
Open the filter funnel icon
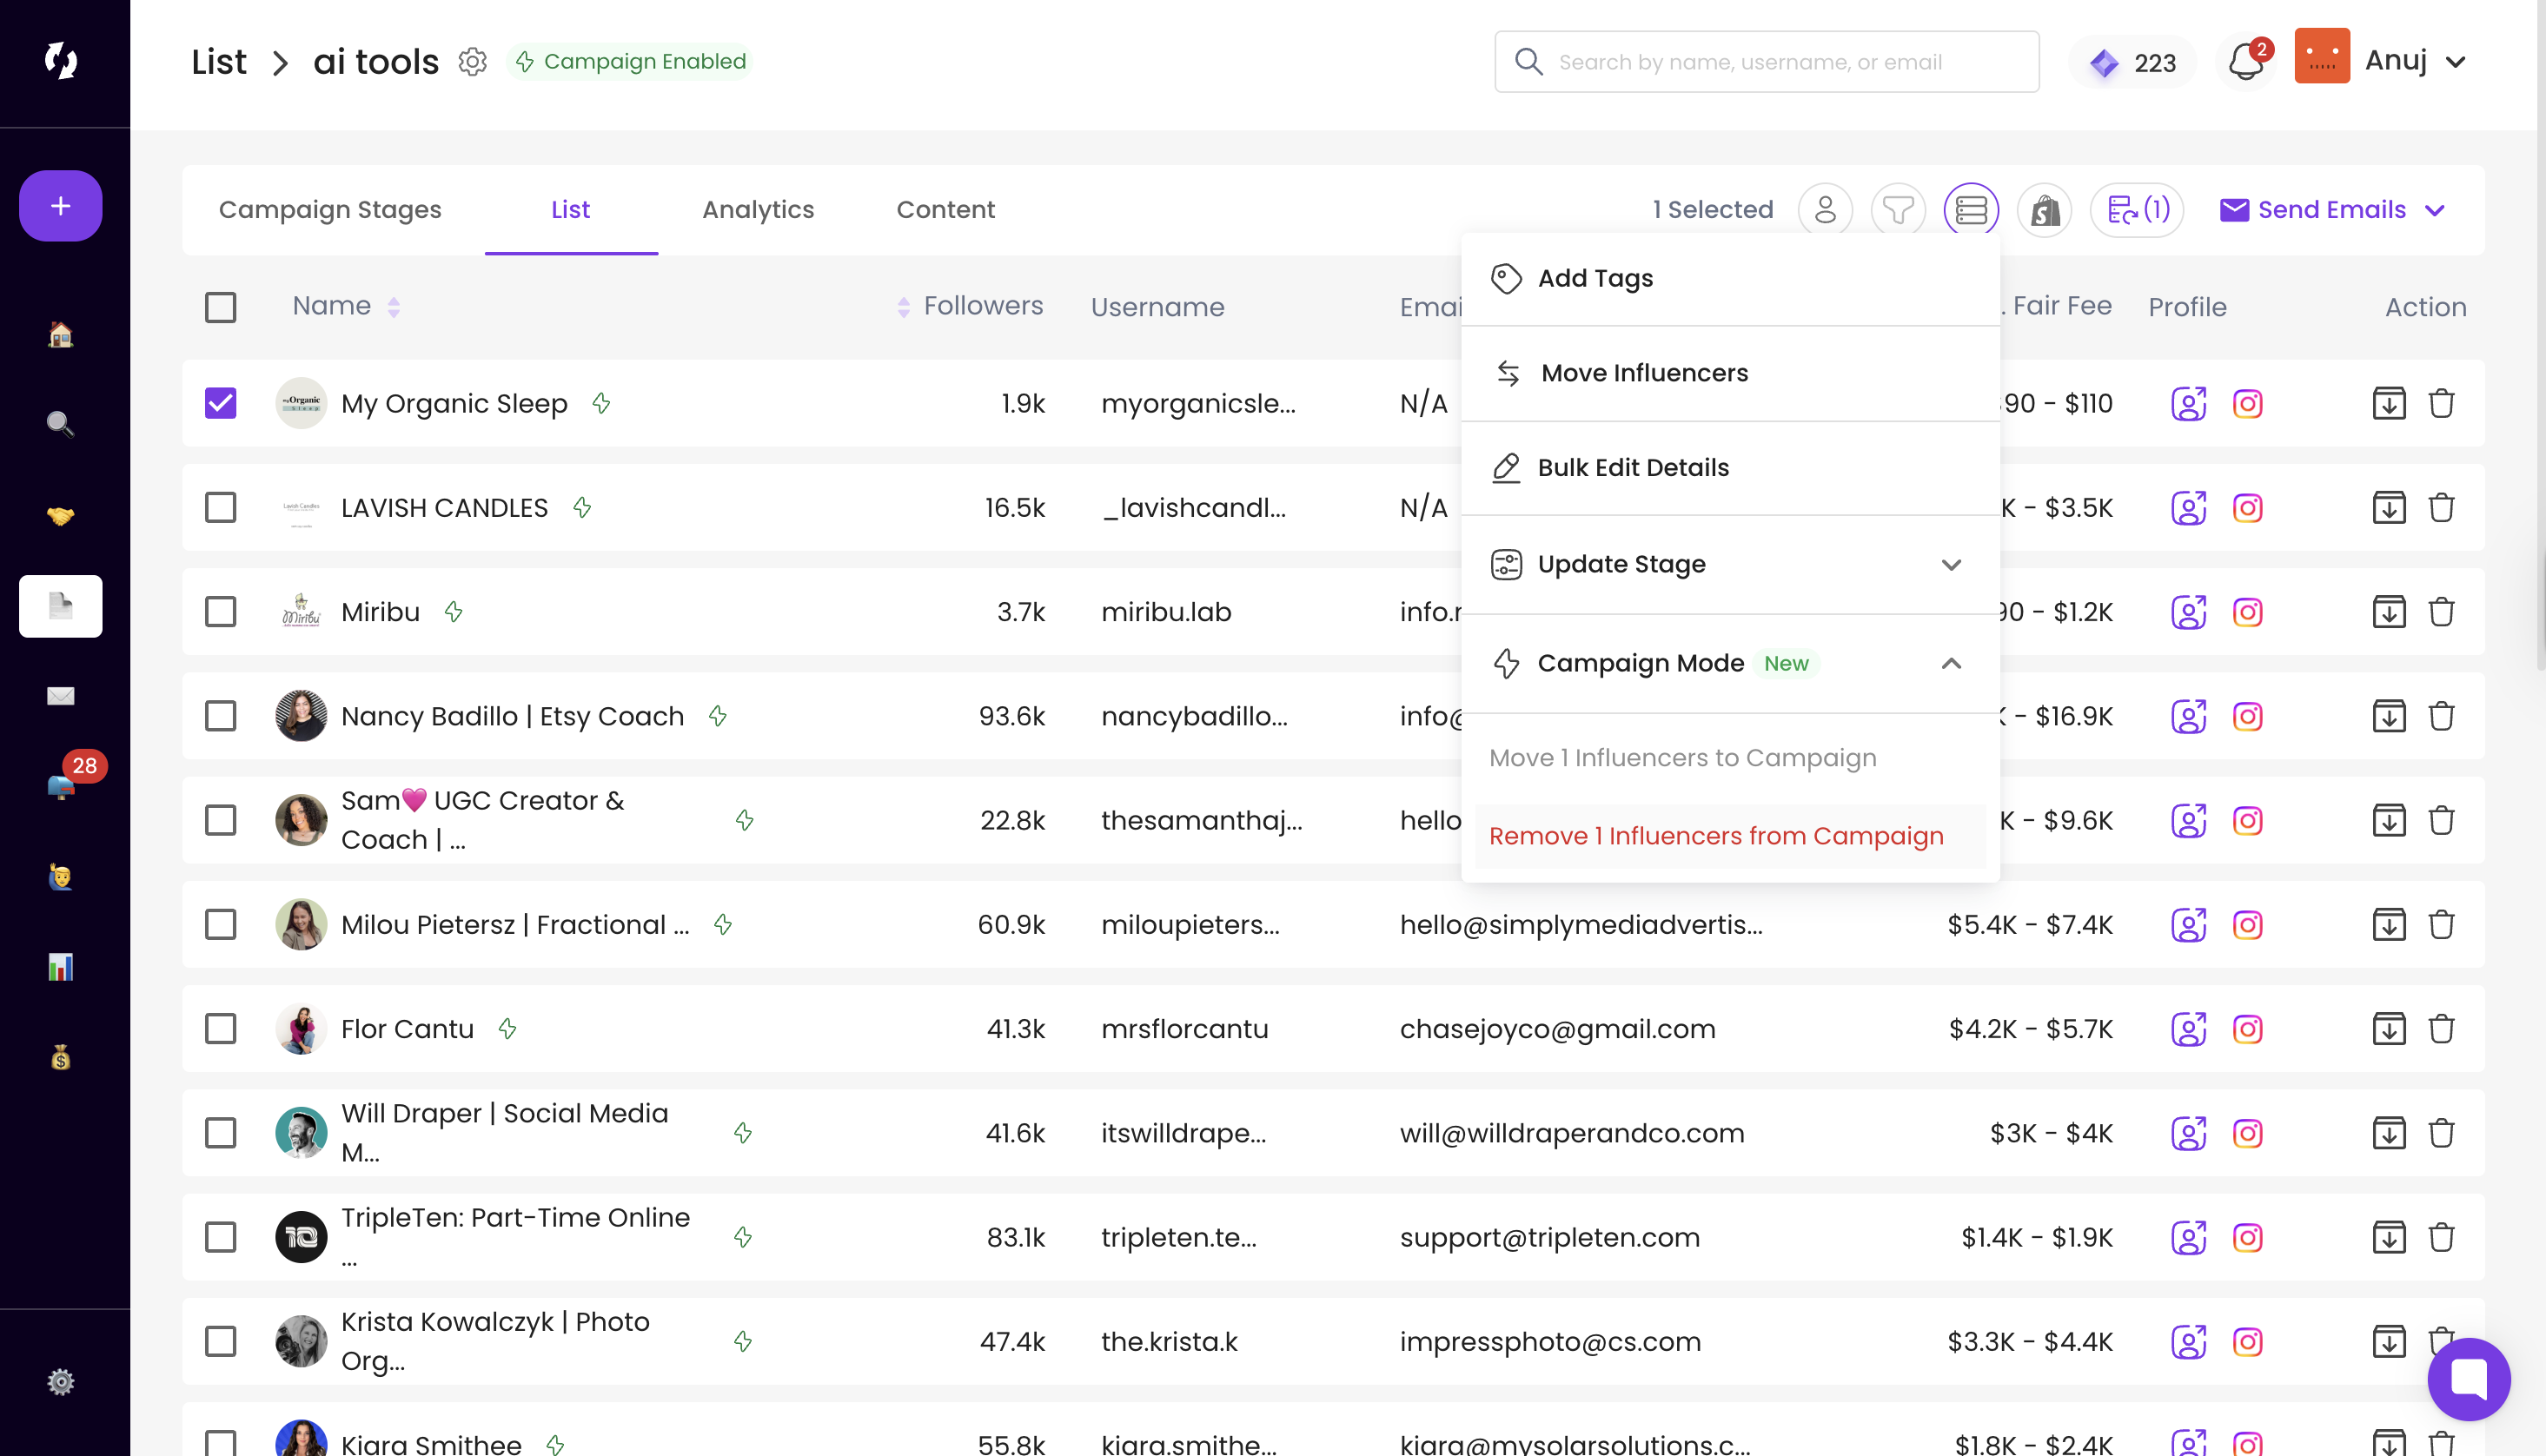click(x=1898, y=210)
